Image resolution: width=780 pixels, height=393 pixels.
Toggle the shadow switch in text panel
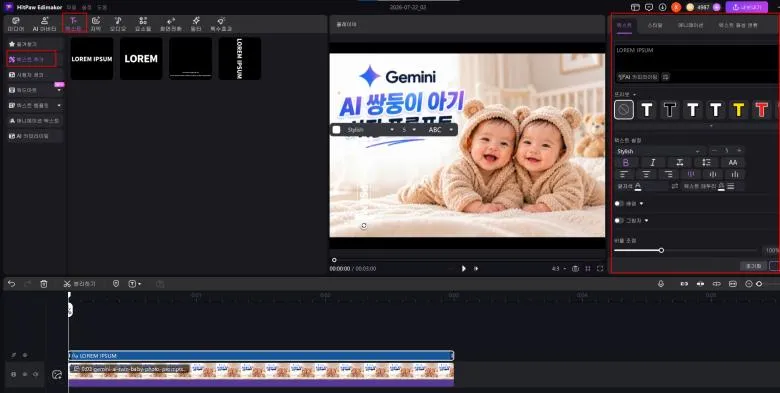[x=619, y=220]
